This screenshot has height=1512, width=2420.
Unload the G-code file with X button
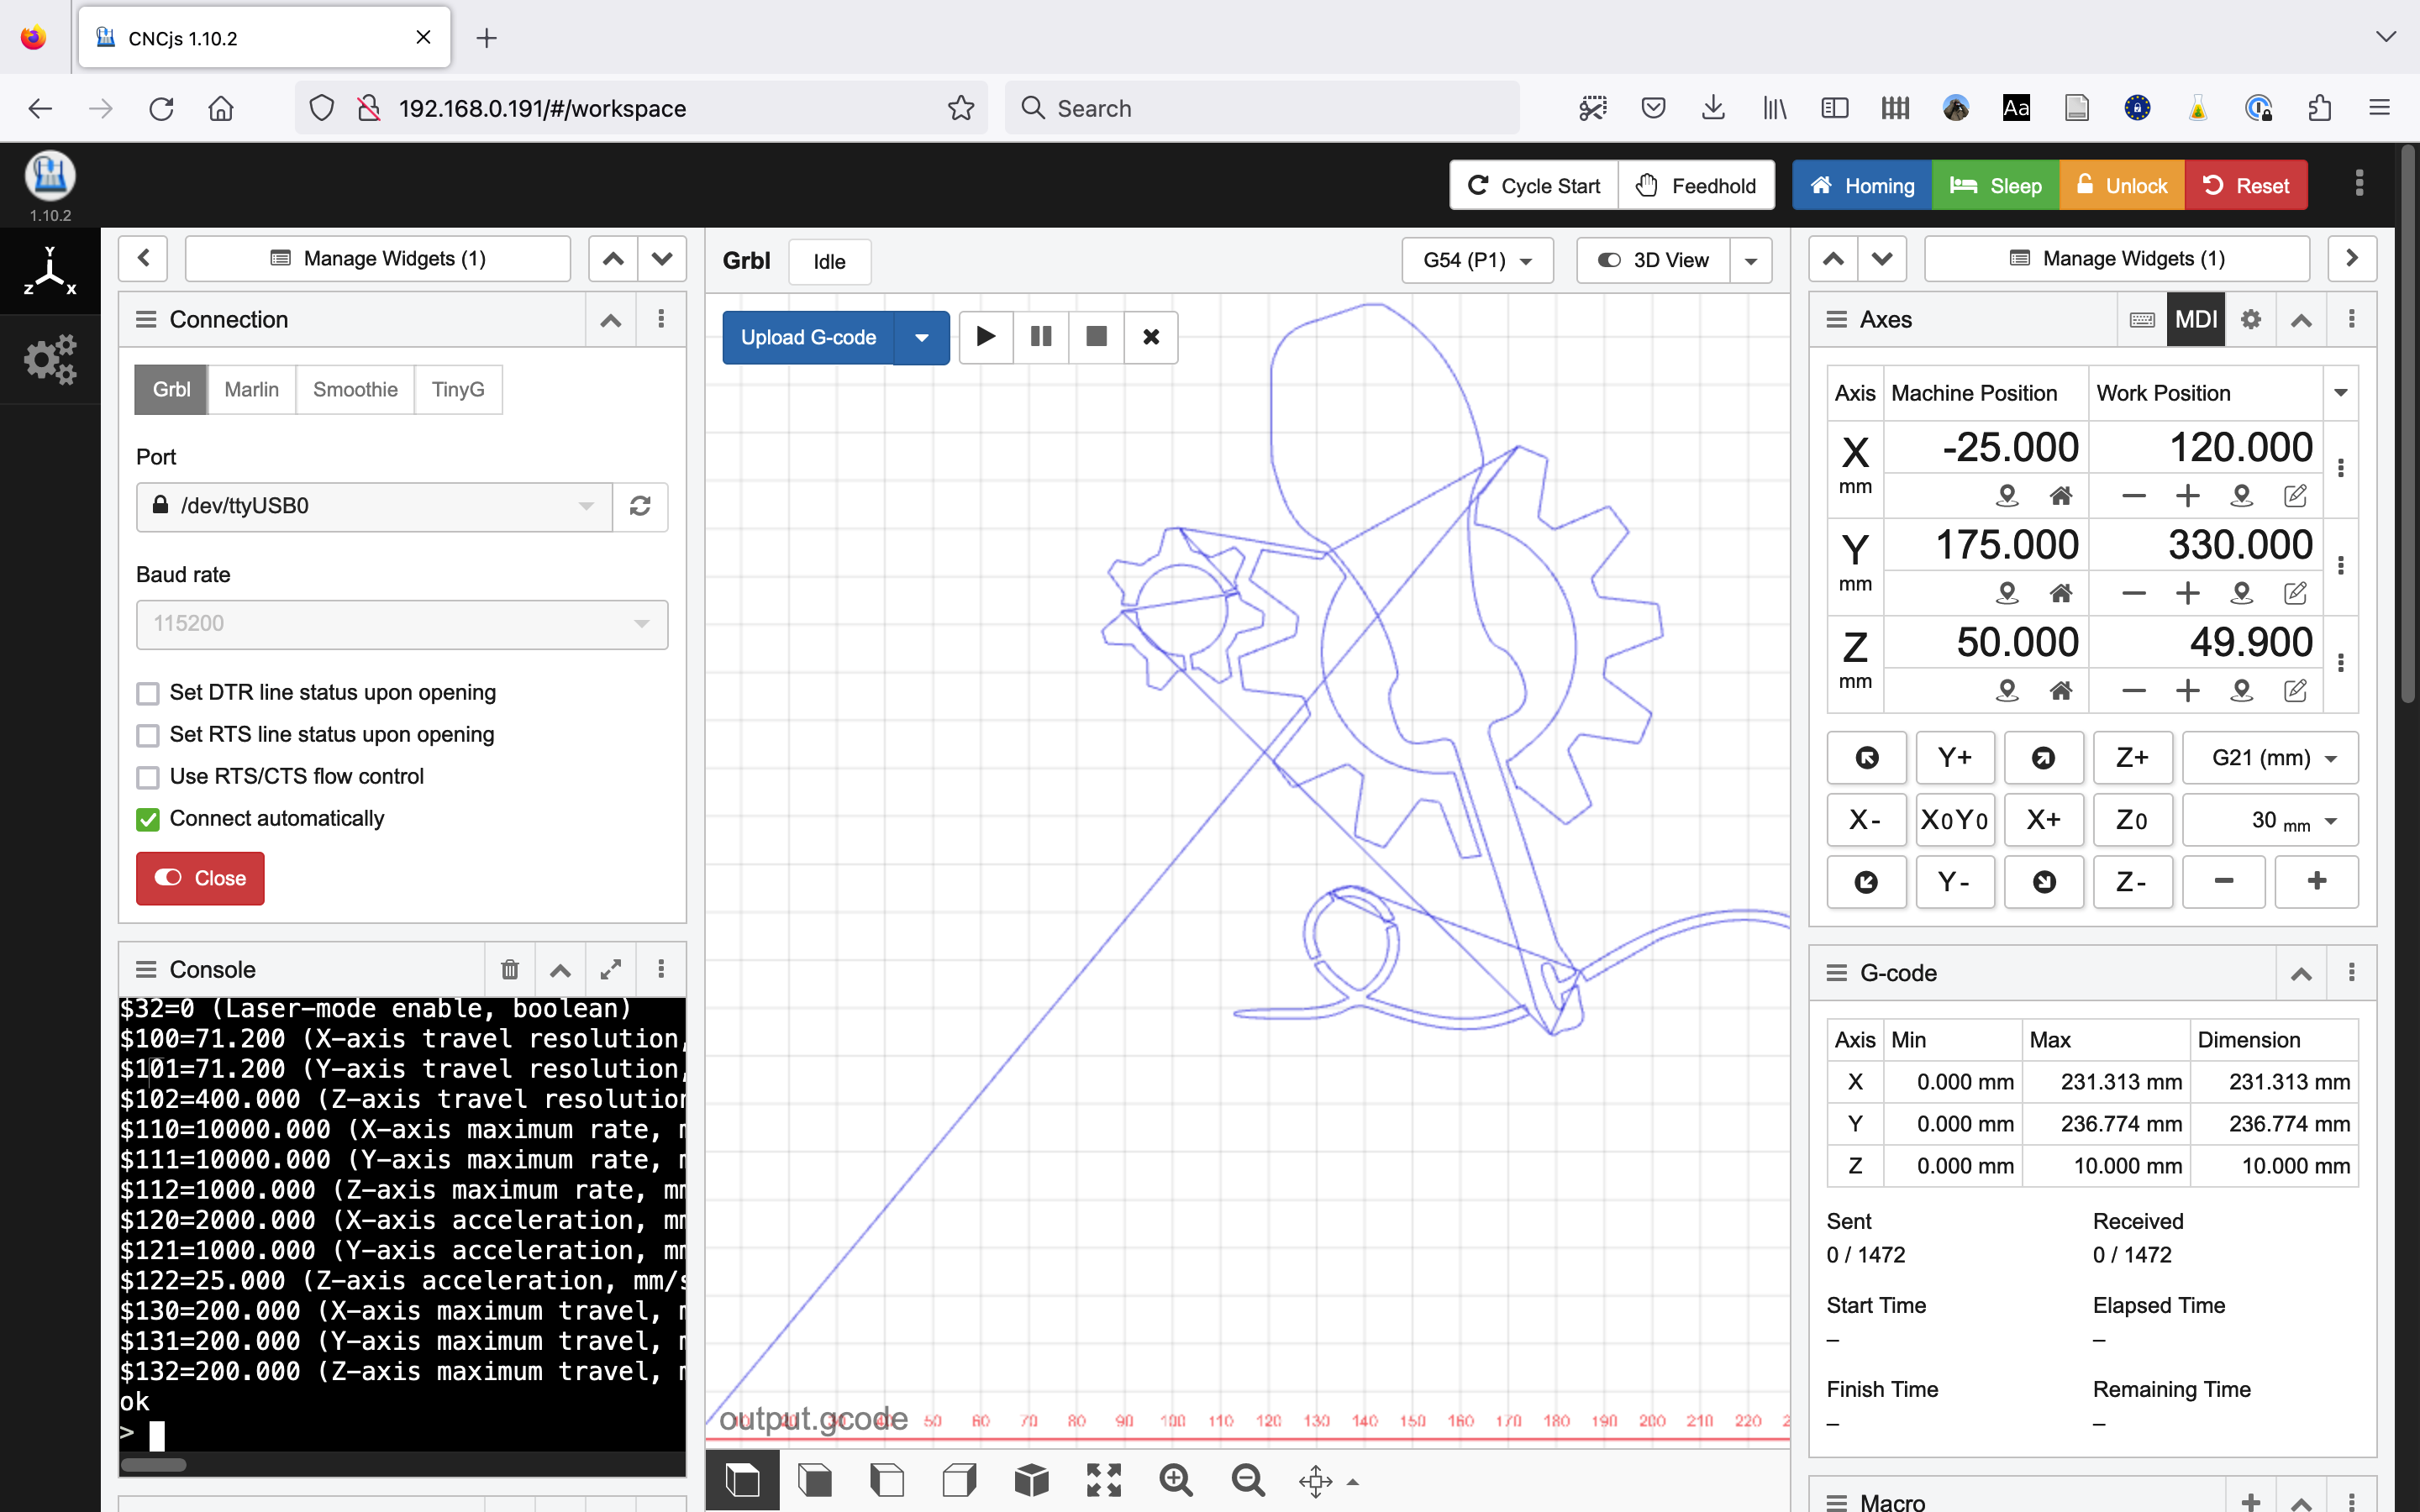coord(1151,337)
